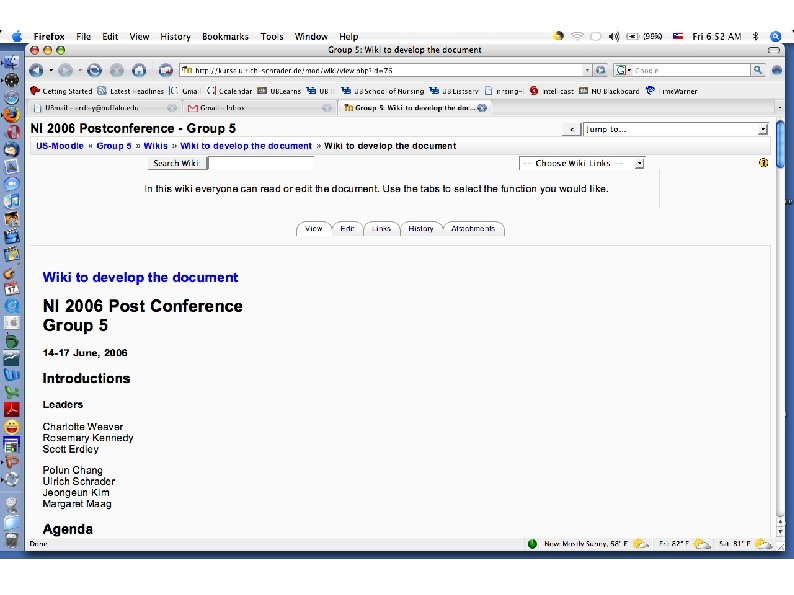Open Adobe Acrobat from the Dock
This screenshot has height=595, width=794.
12,409
